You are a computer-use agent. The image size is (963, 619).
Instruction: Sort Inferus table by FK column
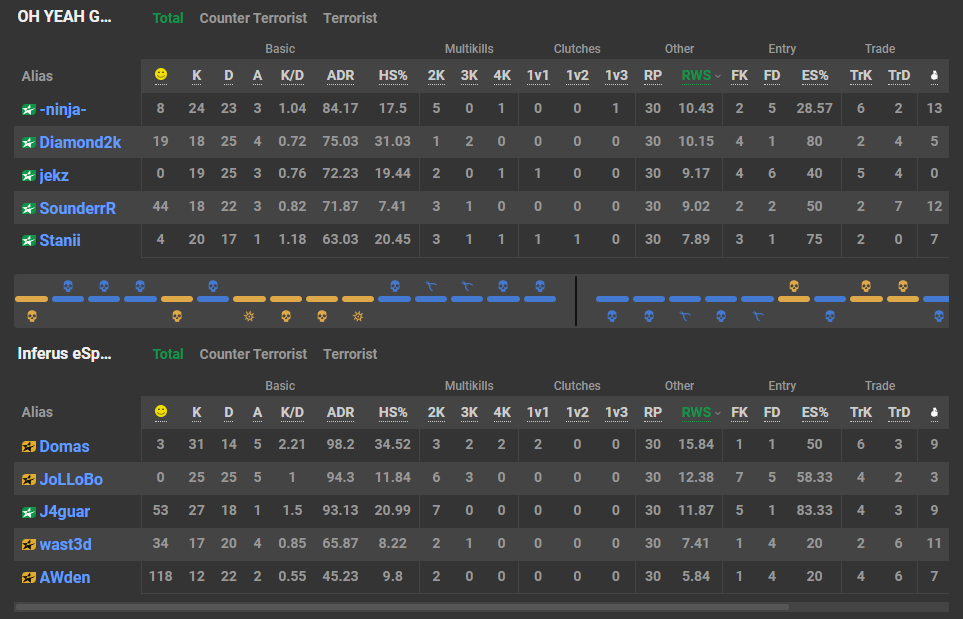(x=739, y=412)
